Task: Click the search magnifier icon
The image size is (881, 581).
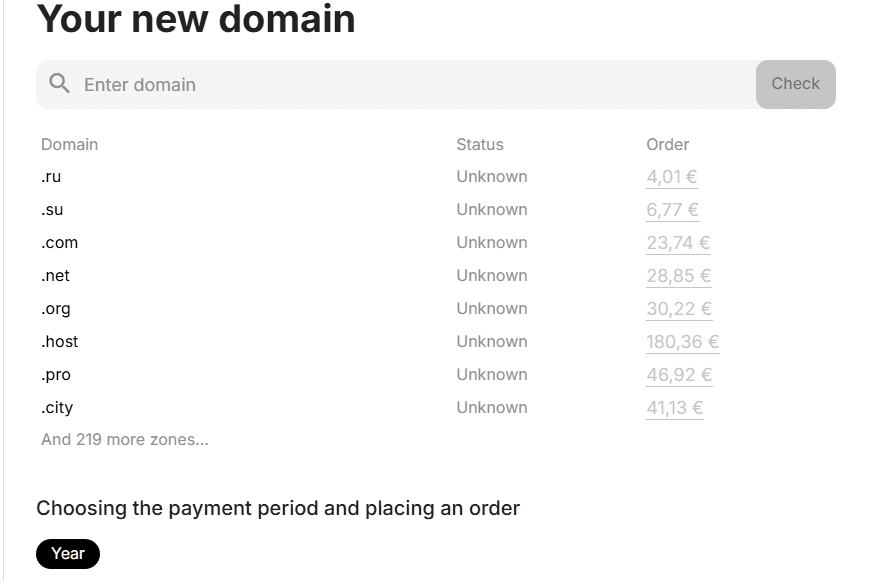Action: point(59,84)
